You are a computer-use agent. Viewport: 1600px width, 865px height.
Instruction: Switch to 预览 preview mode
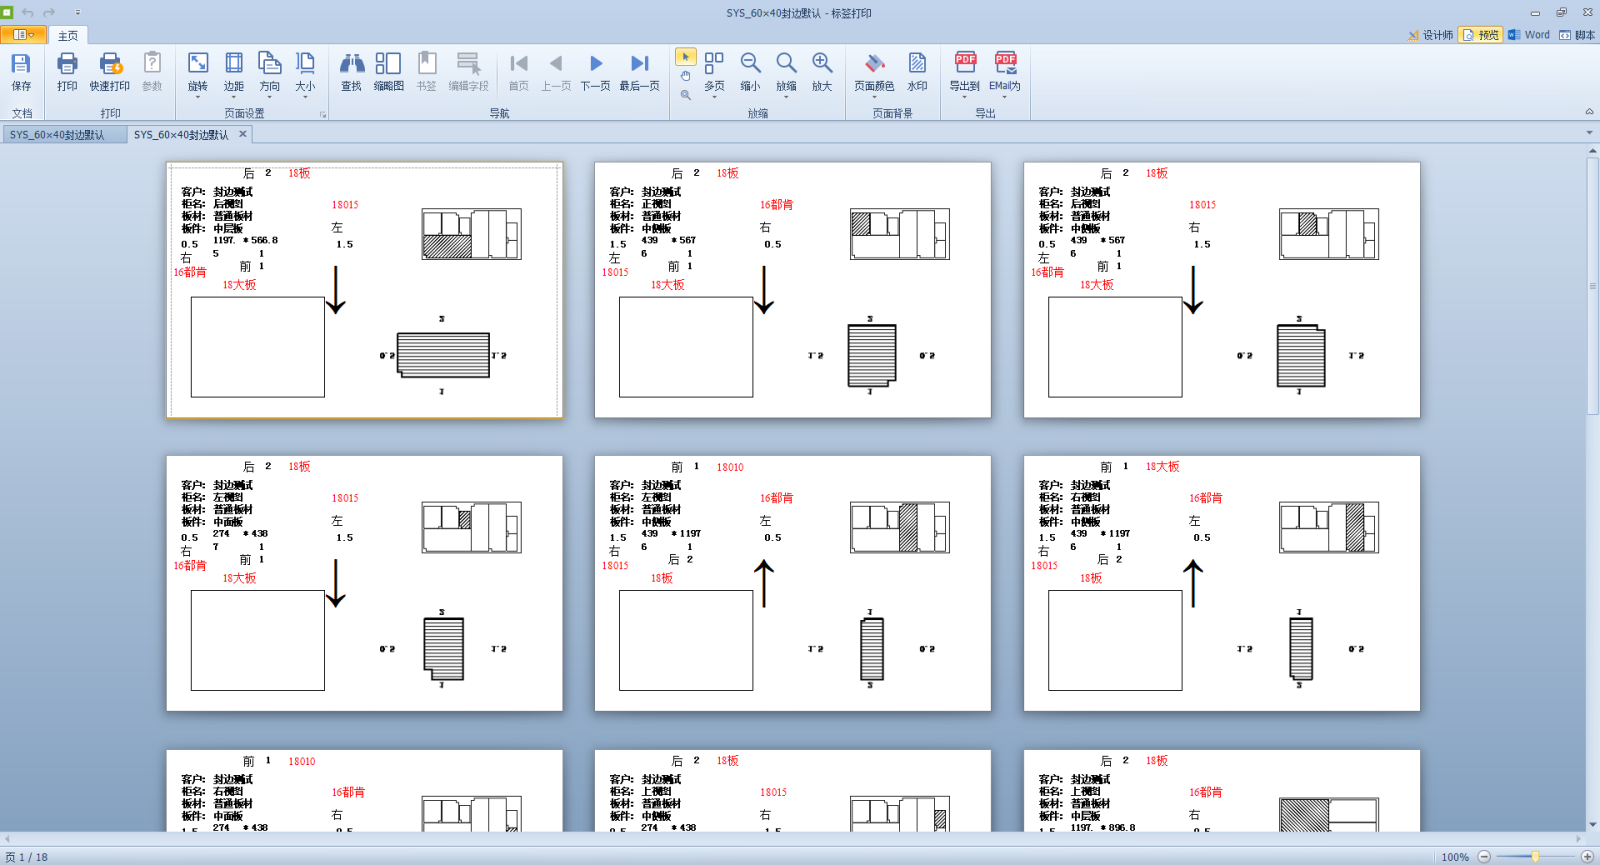(x=1480, y=35)
